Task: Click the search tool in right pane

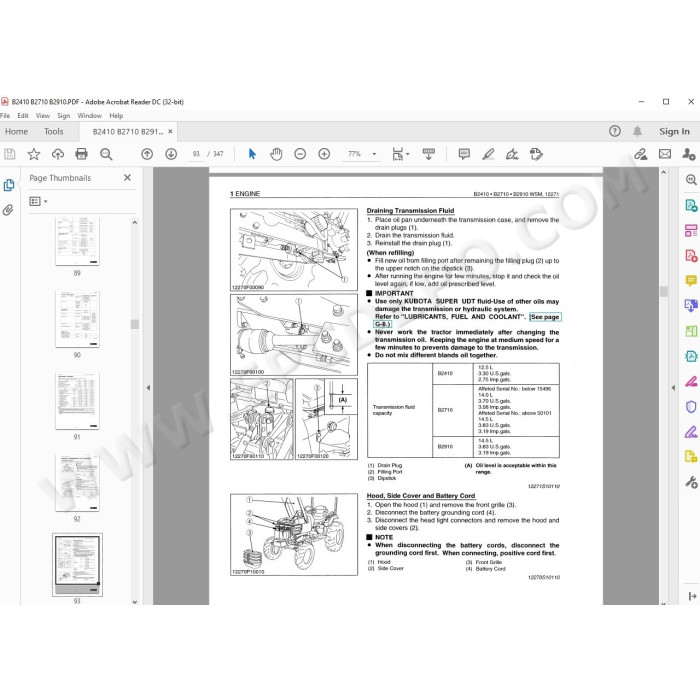Action: click(x=691, y=180)
